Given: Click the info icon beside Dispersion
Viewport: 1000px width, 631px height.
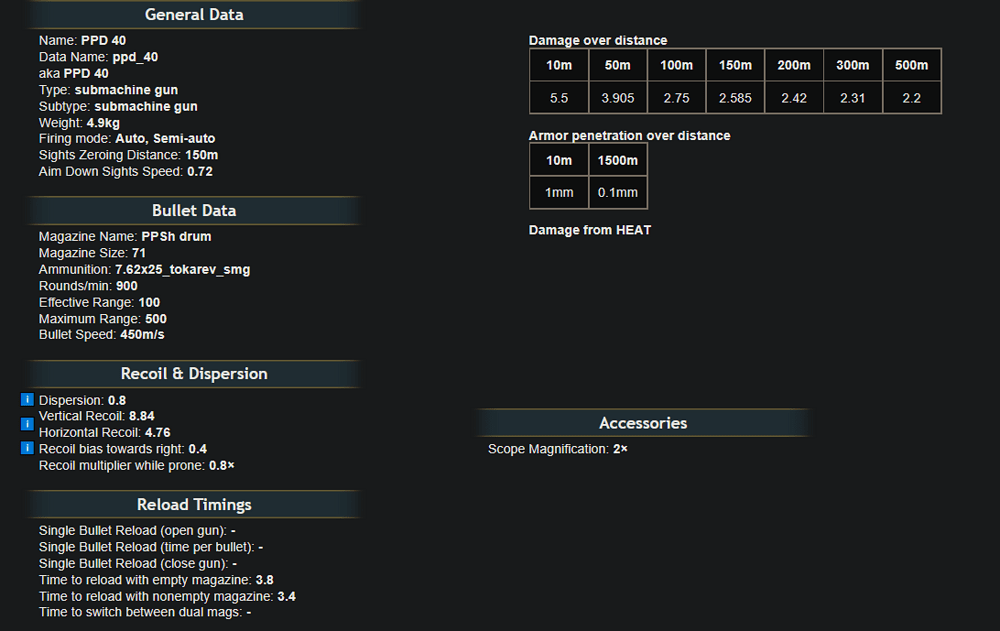Looking at the screenshot, I should coord(27,400).
